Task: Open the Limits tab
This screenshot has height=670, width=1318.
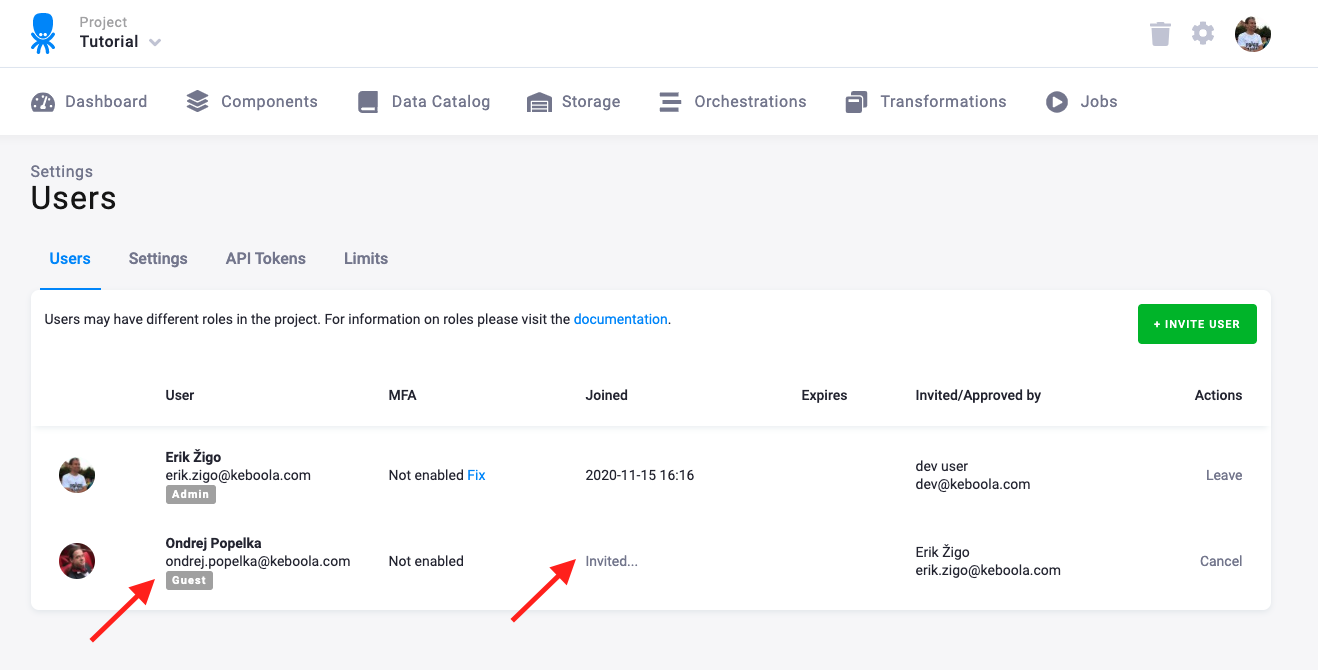Action: click(x=366, y=259)
